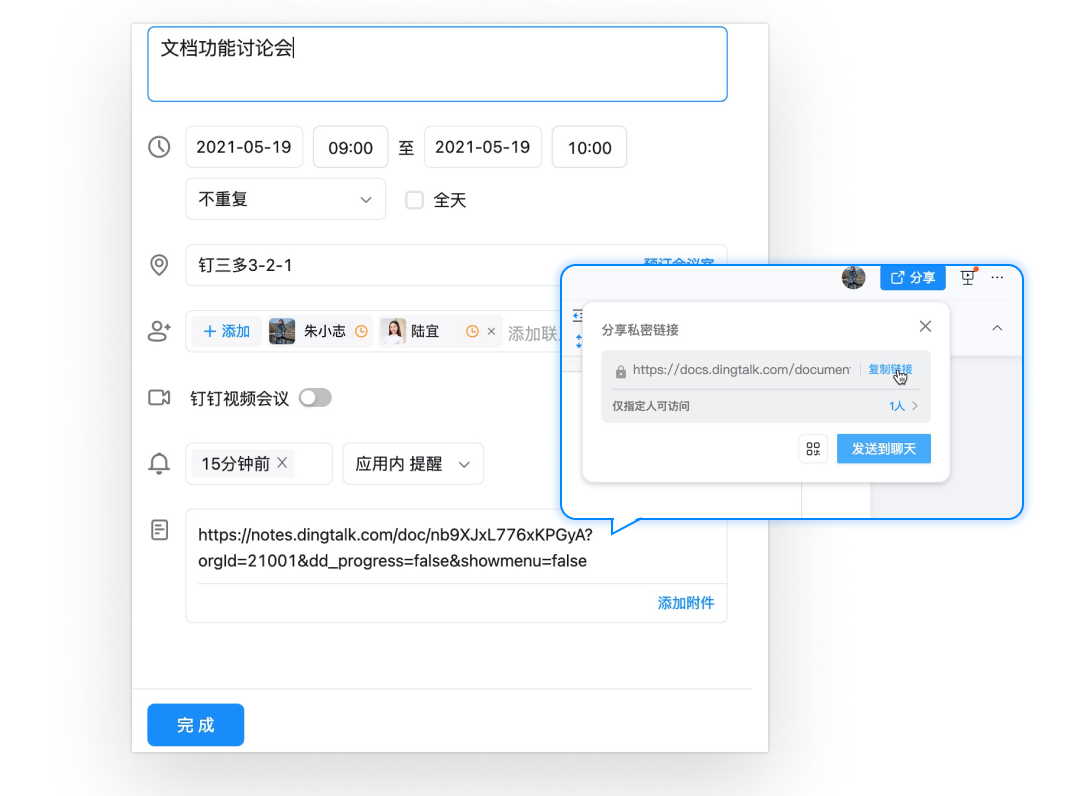This screenshot has width=1076, height=796.
Task: Open the QR code sharing option
Action: pyautogui.click(x=813, y=448)
